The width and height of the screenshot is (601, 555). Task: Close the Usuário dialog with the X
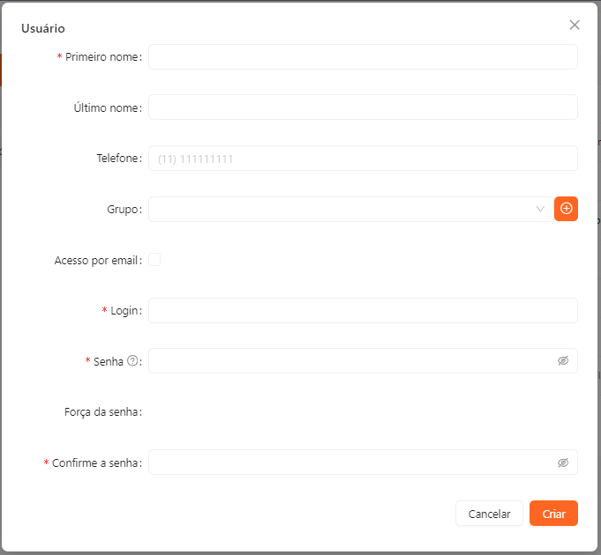pyautogui.click(x=574, y=25)
